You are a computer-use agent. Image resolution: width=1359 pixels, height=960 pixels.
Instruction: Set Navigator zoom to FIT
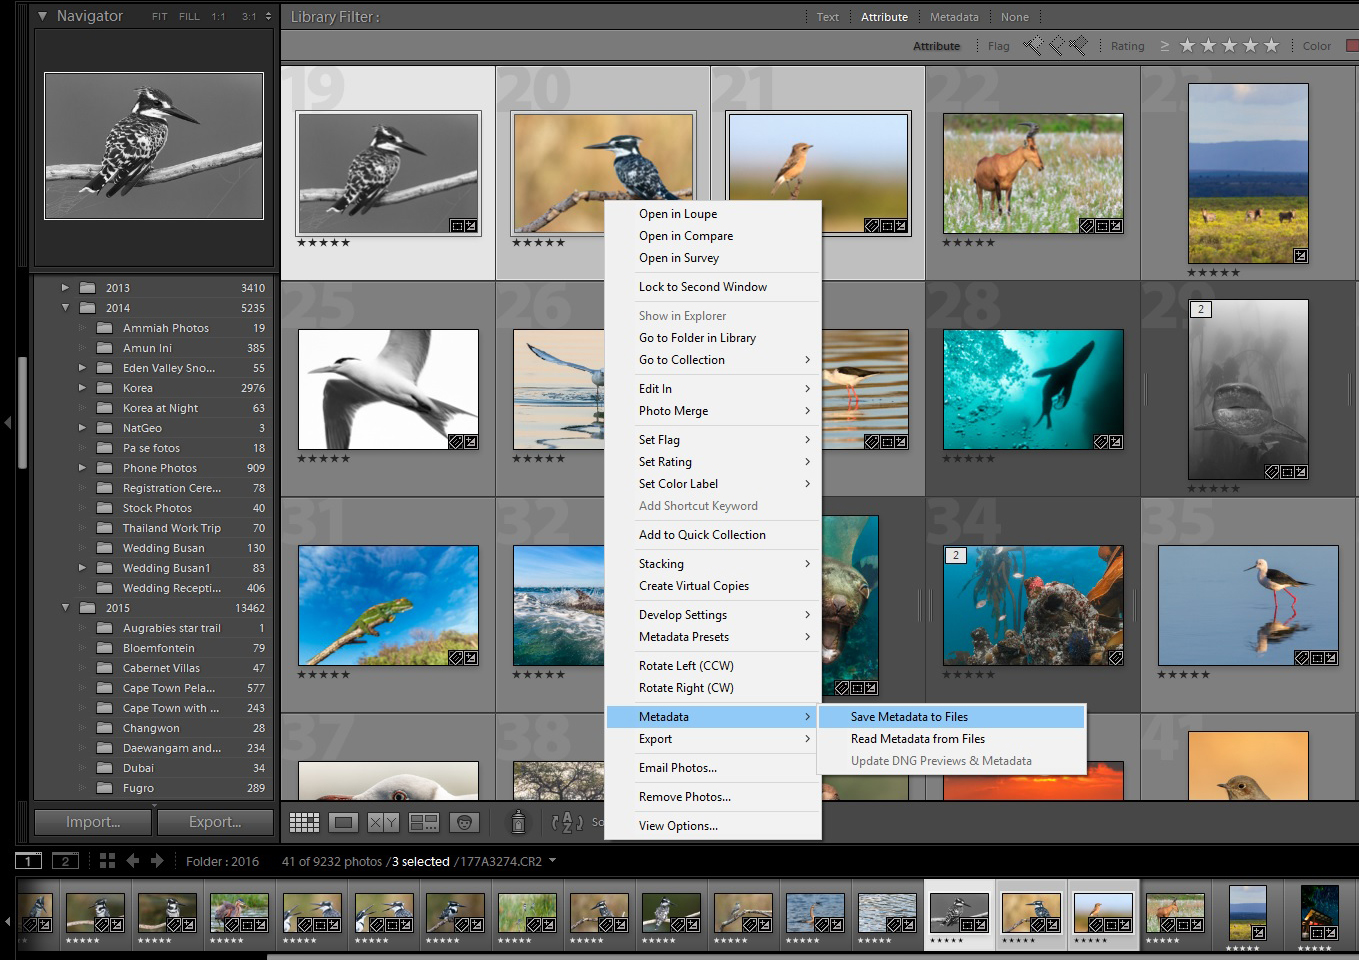pos(160,17)
